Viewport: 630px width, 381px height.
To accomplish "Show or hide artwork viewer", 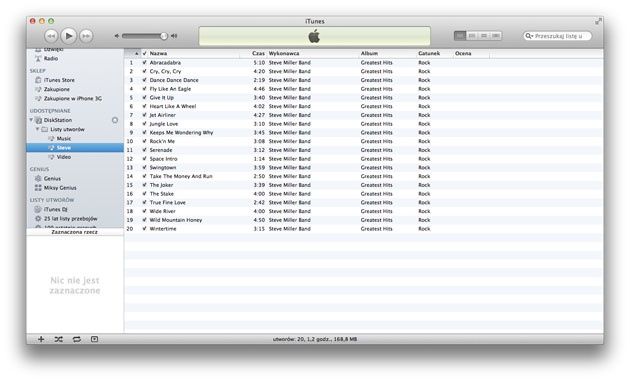I will pyautogui.click(x=94, y=339).
